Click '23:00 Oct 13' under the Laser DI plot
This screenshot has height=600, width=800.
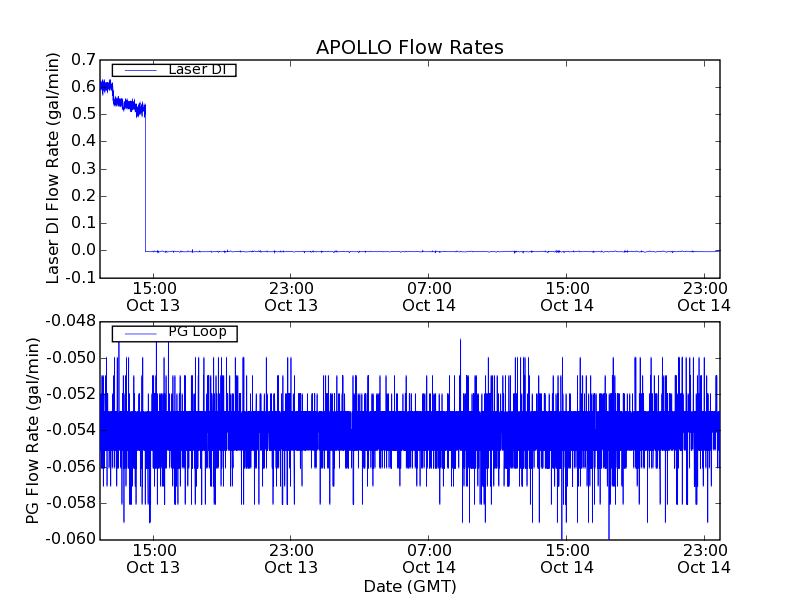click(x=291, y=297)
